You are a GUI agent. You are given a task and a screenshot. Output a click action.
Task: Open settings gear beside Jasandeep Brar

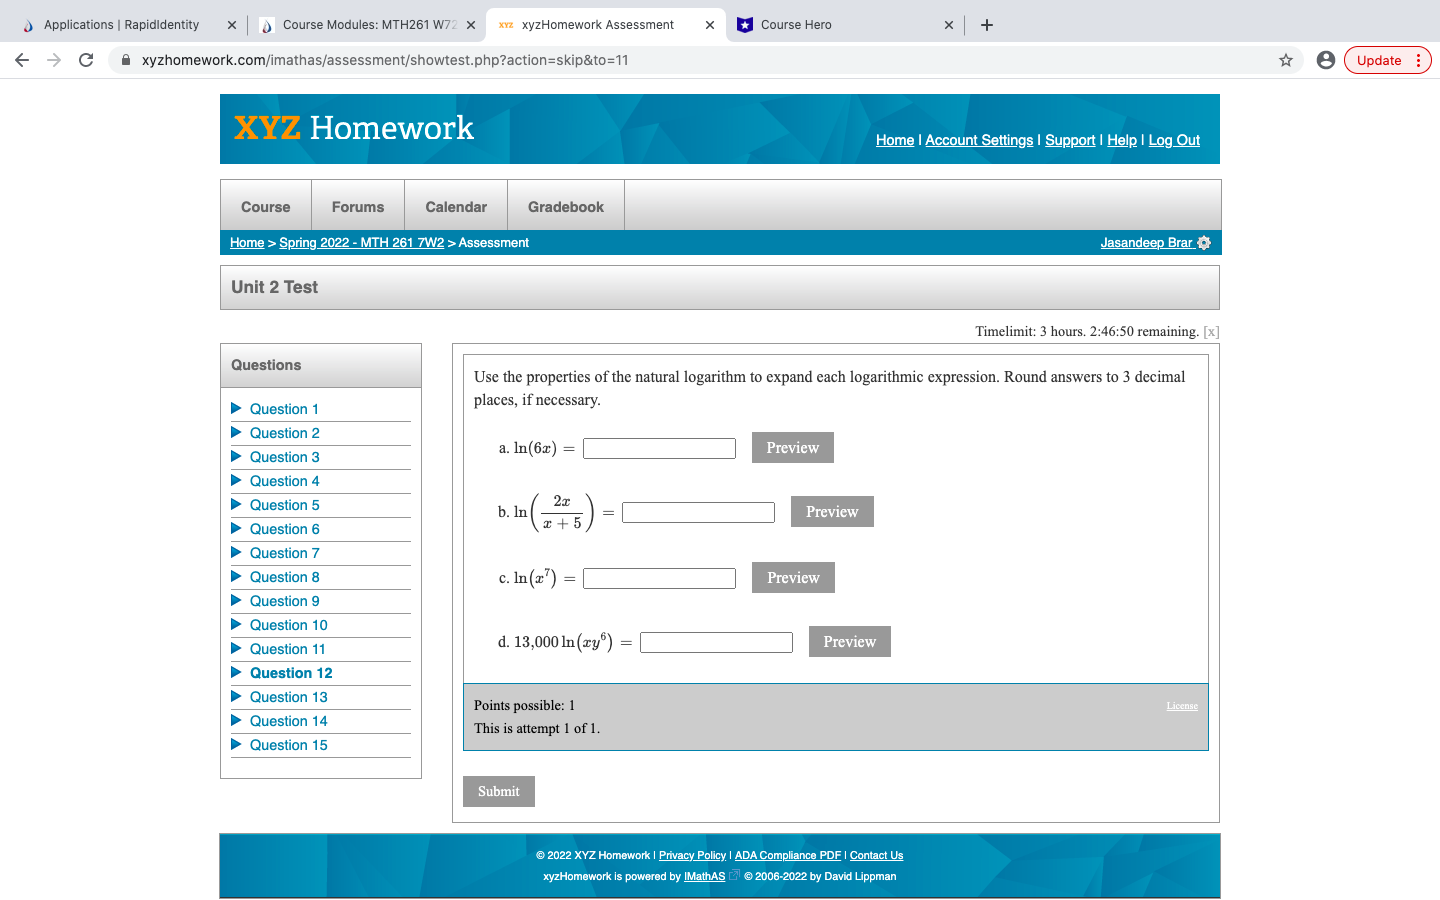click(x=1205, y=242)
